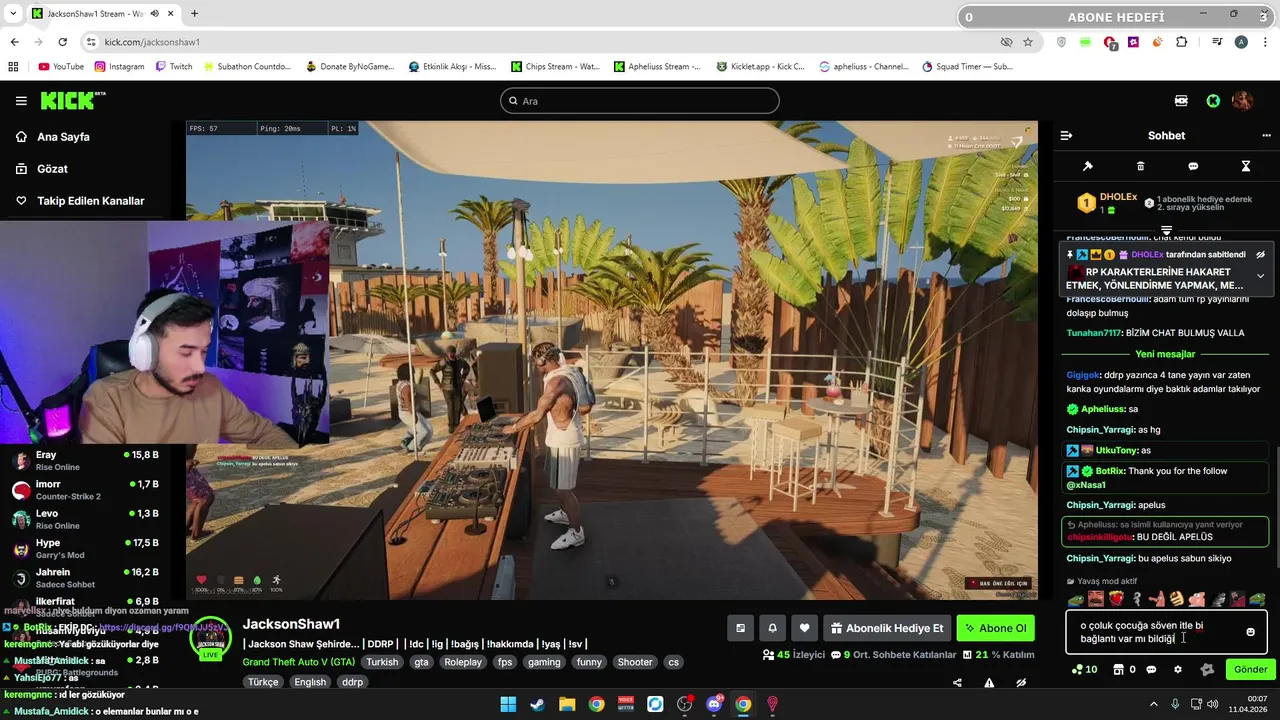
Task: Open the Windows Start menu
Action: pos(508,704)
